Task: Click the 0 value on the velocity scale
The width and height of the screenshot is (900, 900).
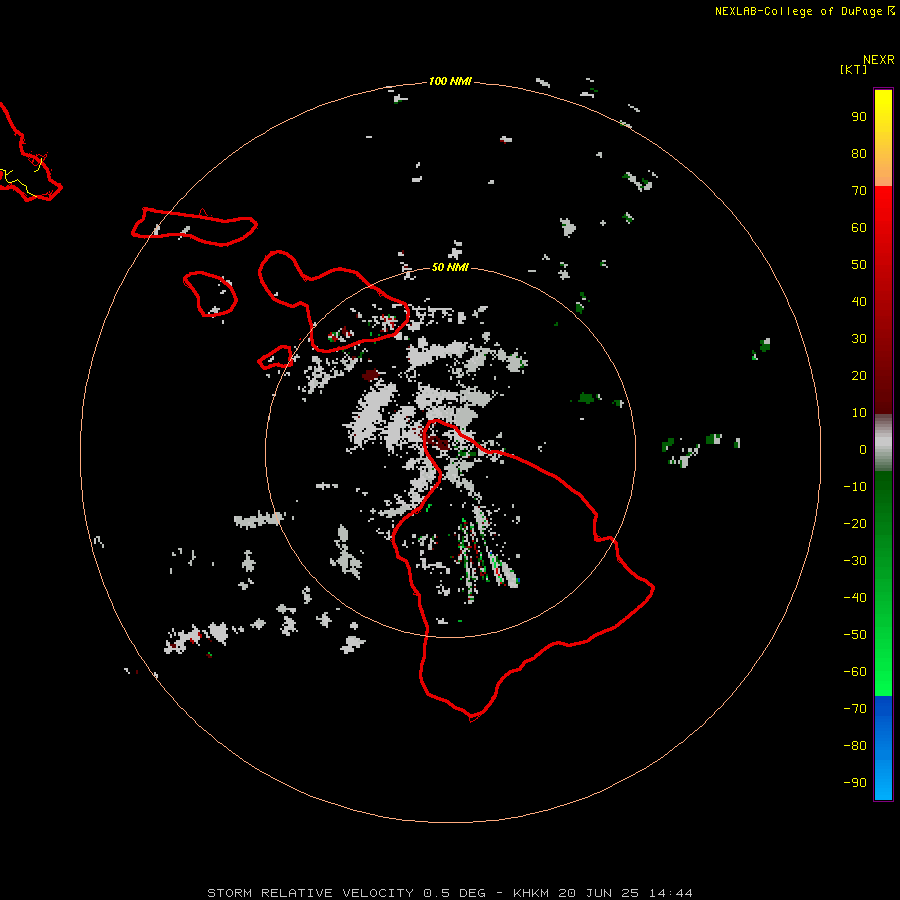Action: pyautogui.click(x=863, y=450)
